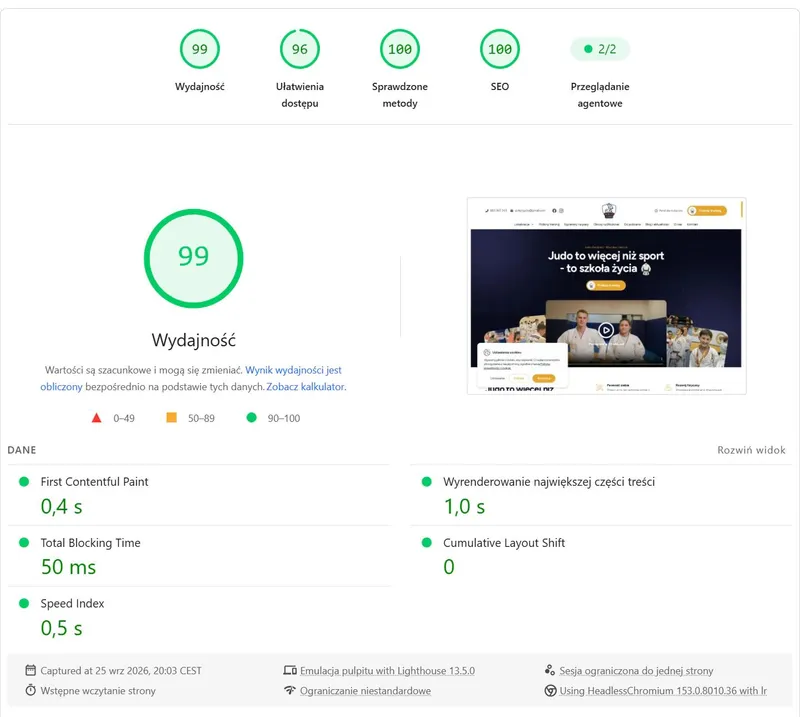The width and height of the screenshot is (800, 717).
Task: Open 'Sesja ograniczona do jednej strony' link
Action: [x=636, y=671]
